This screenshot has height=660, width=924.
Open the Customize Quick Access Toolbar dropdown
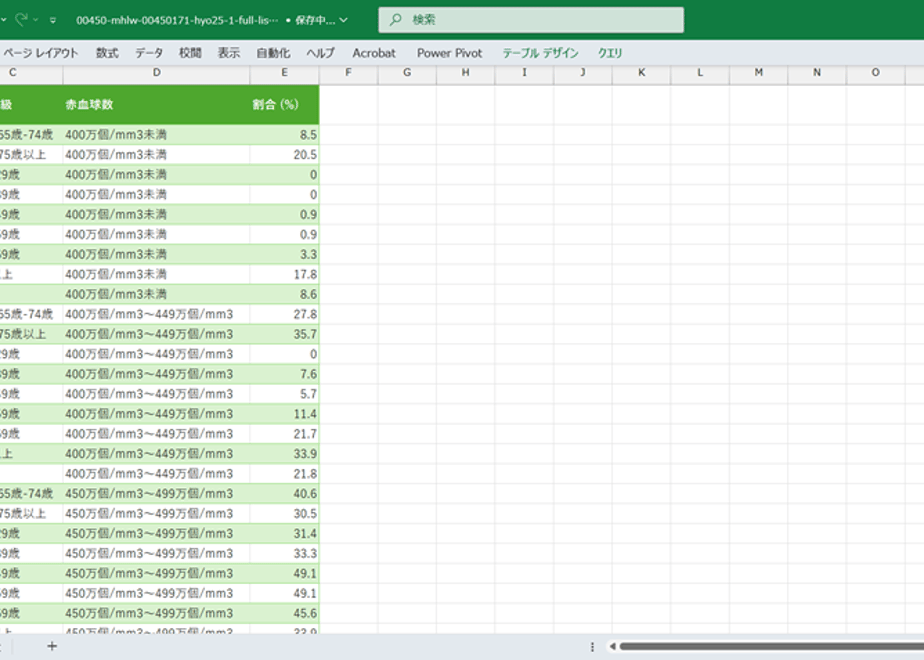coord(53,20)
